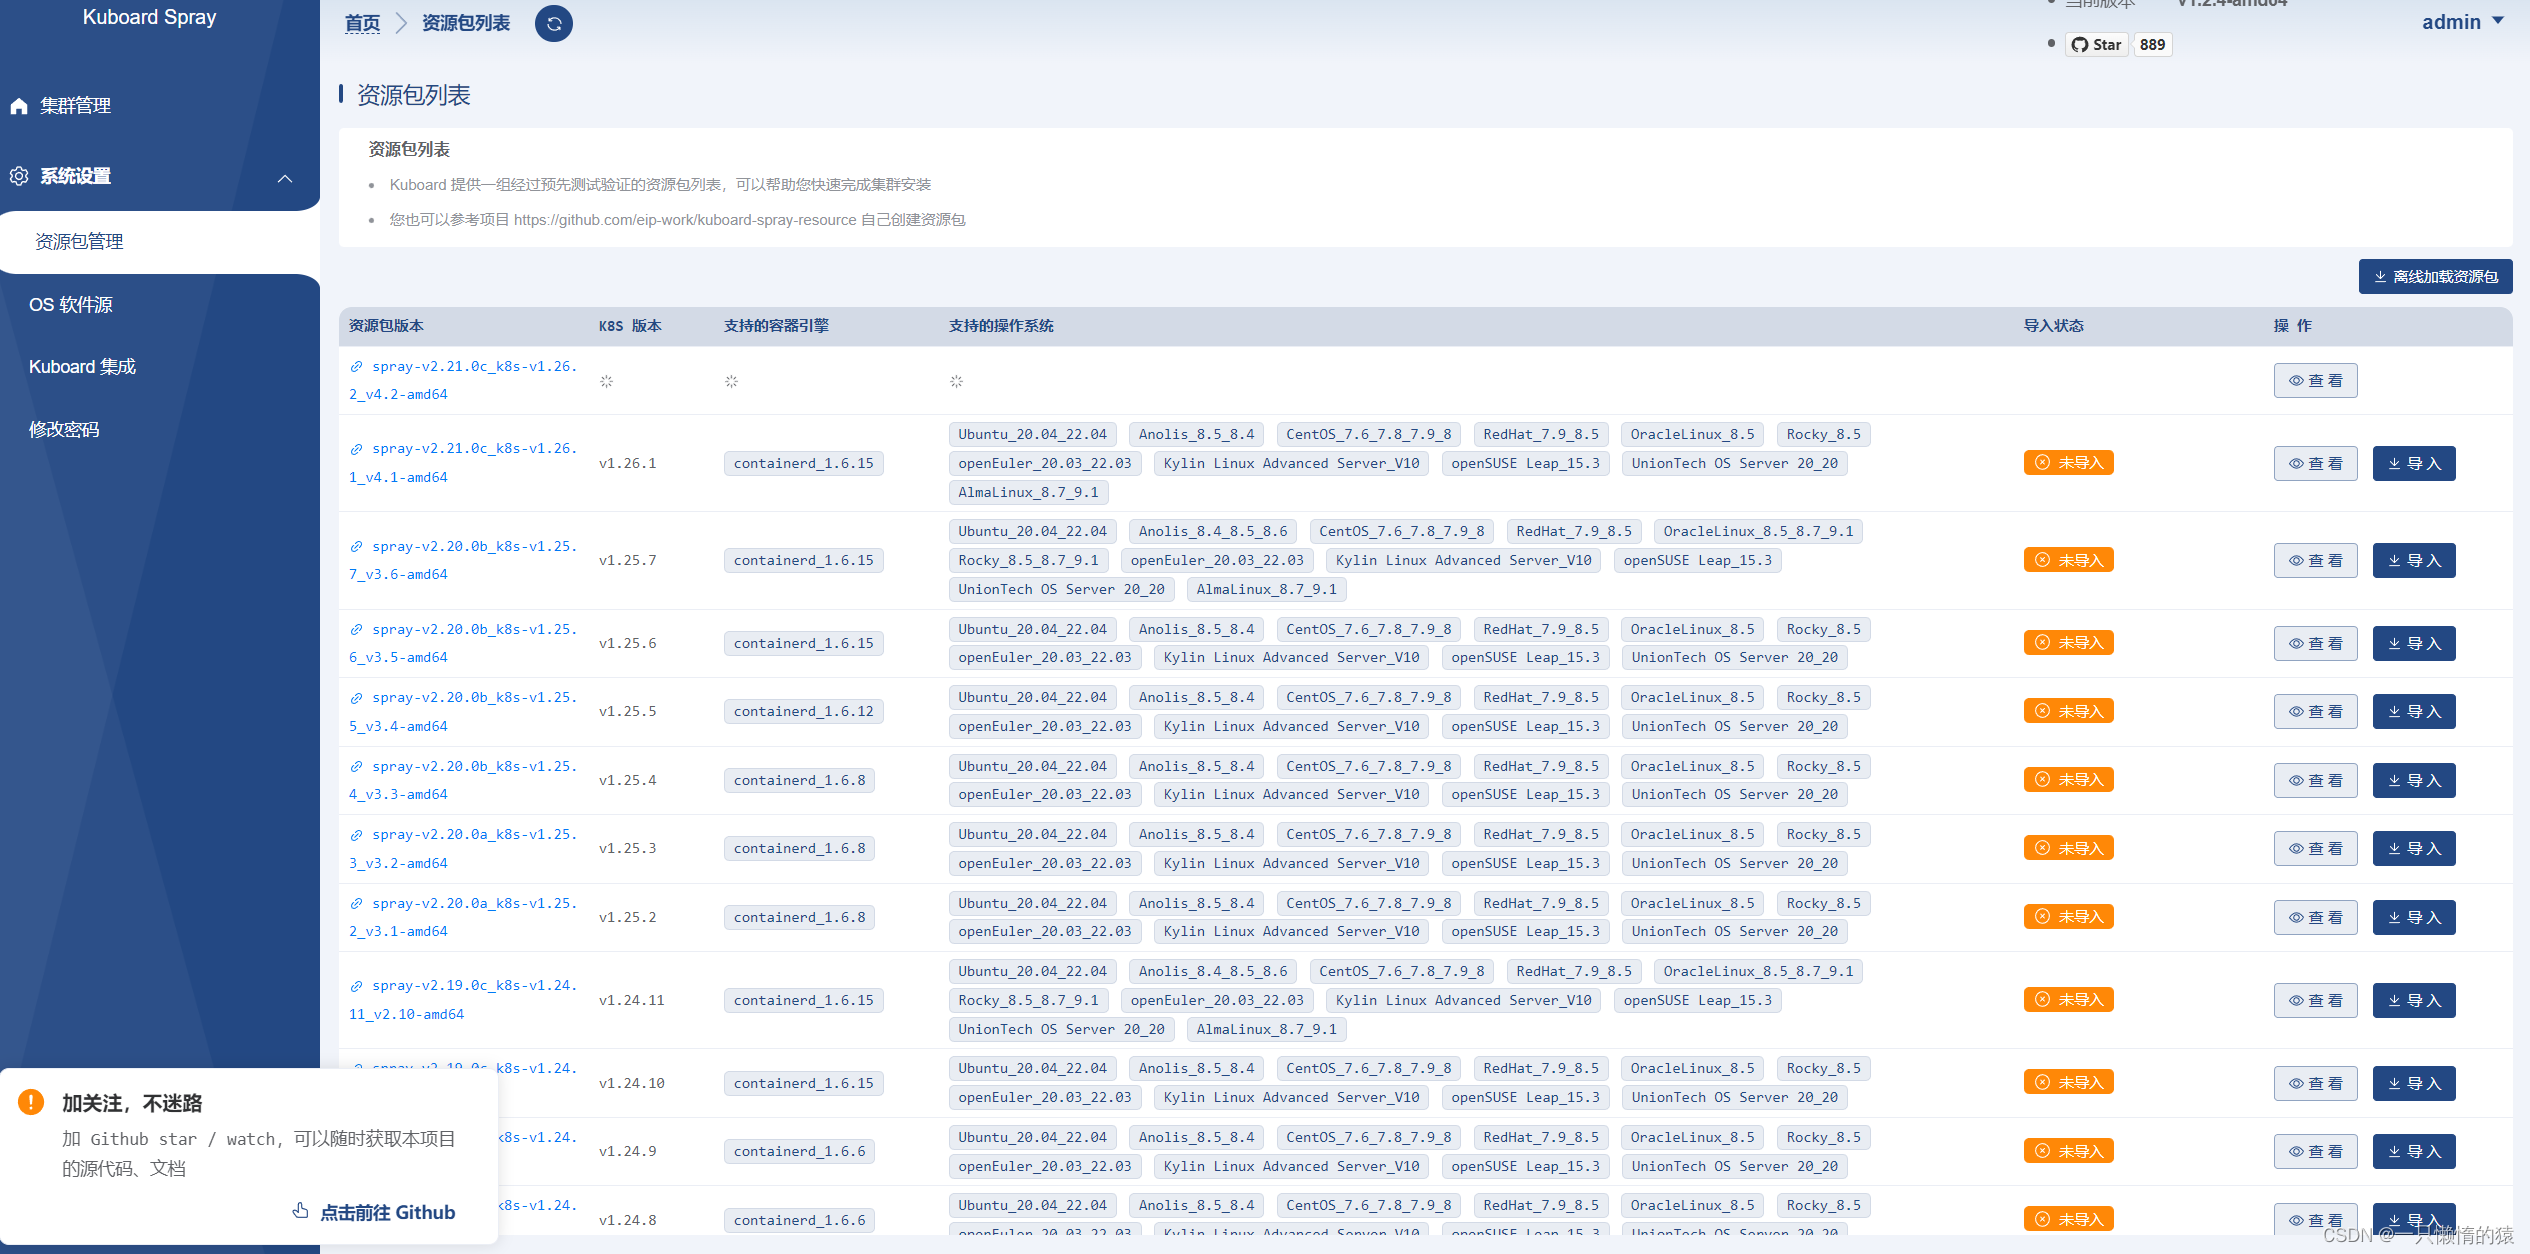Import the v1.25.5 resource package

[2413, 712]
